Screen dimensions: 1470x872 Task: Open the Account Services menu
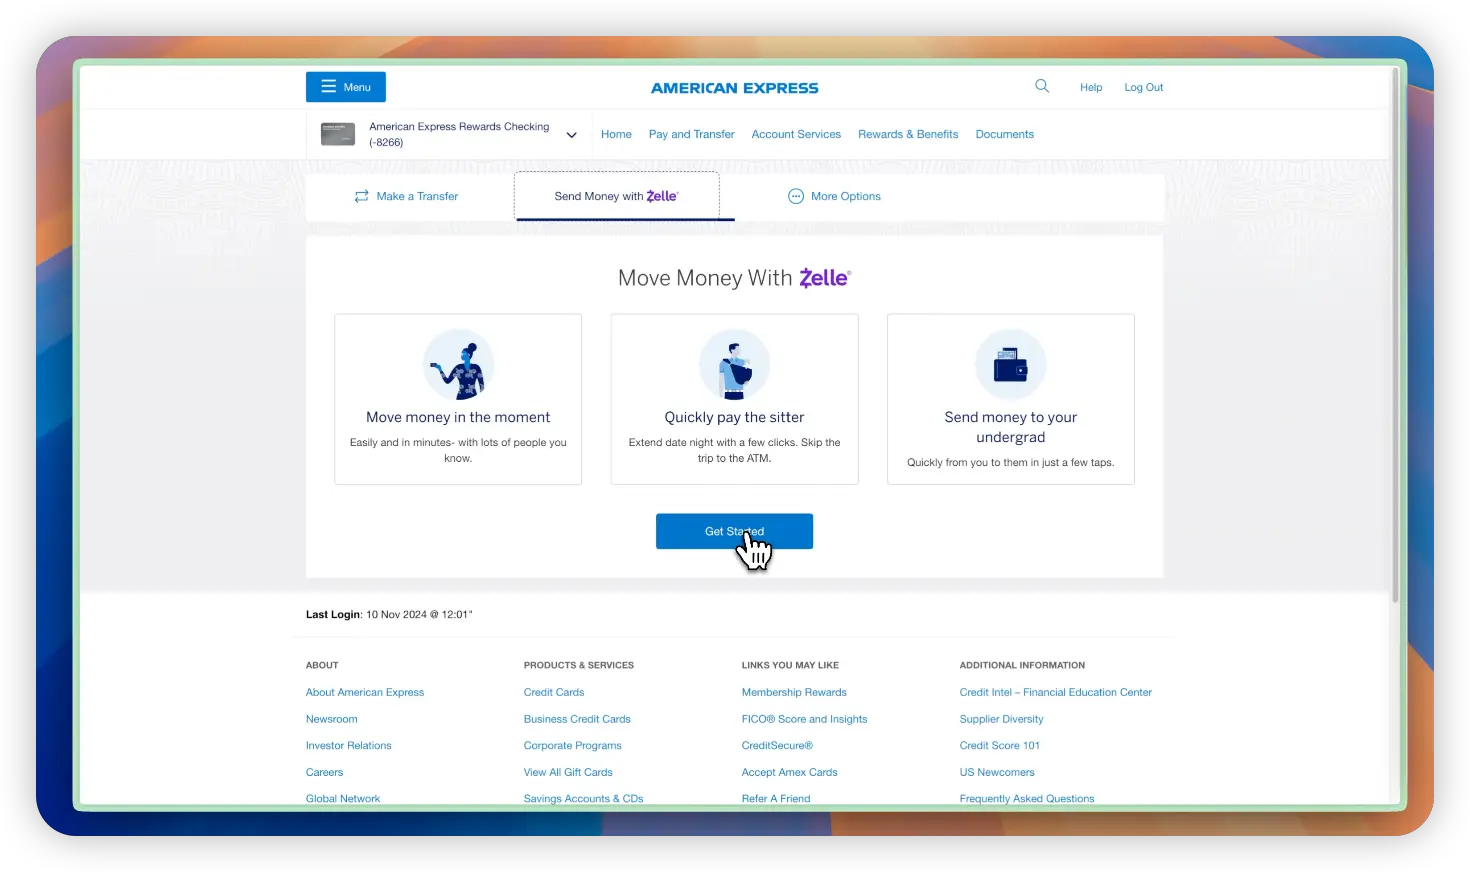pos(796,134)
